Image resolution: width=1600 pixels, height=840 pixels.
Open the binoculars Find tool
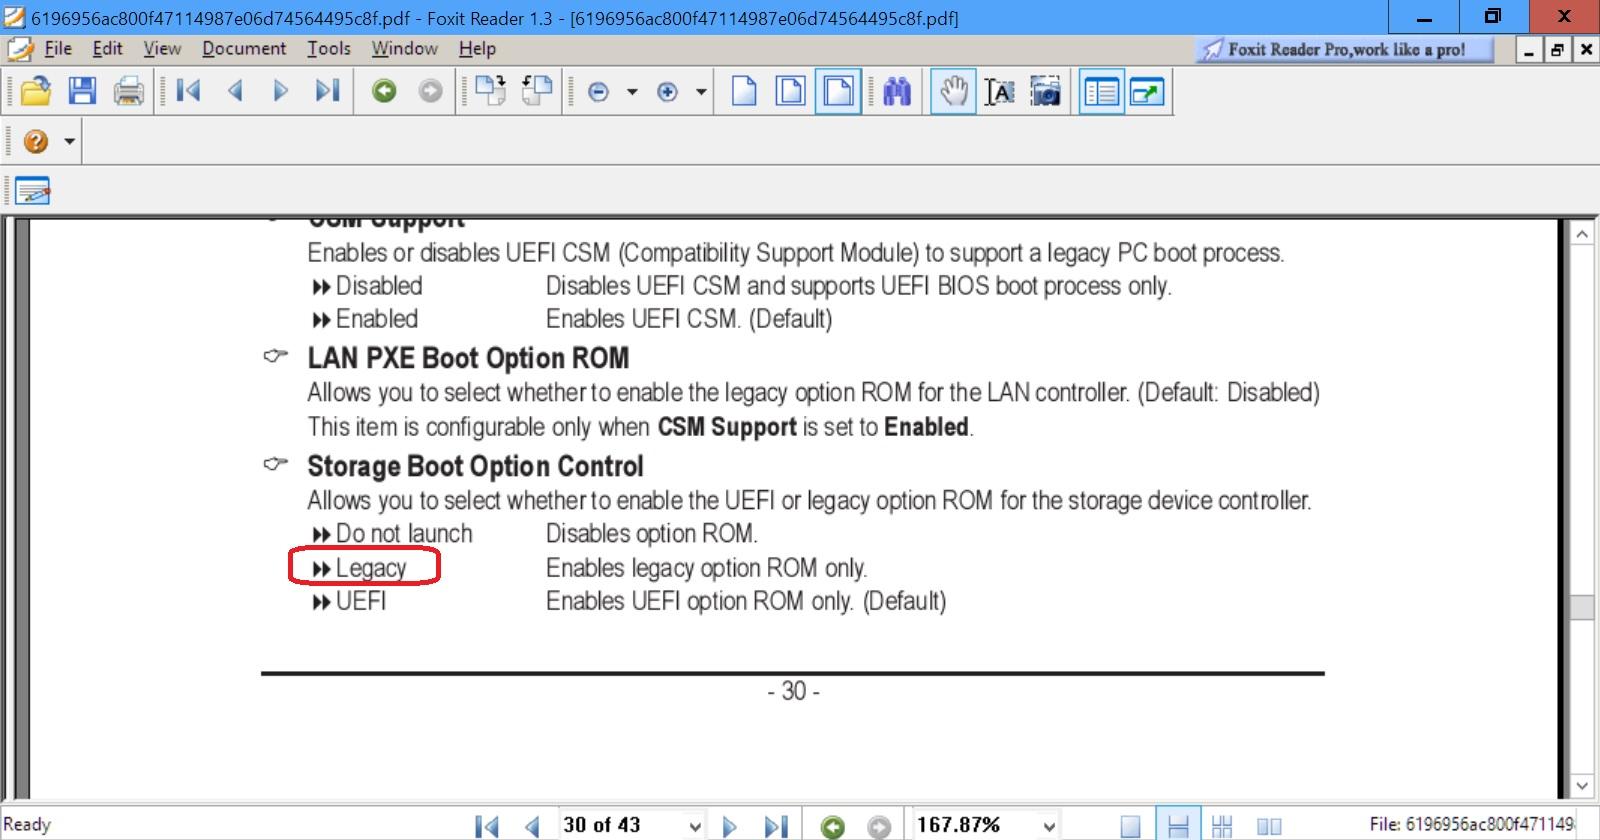tap(897, 92)
